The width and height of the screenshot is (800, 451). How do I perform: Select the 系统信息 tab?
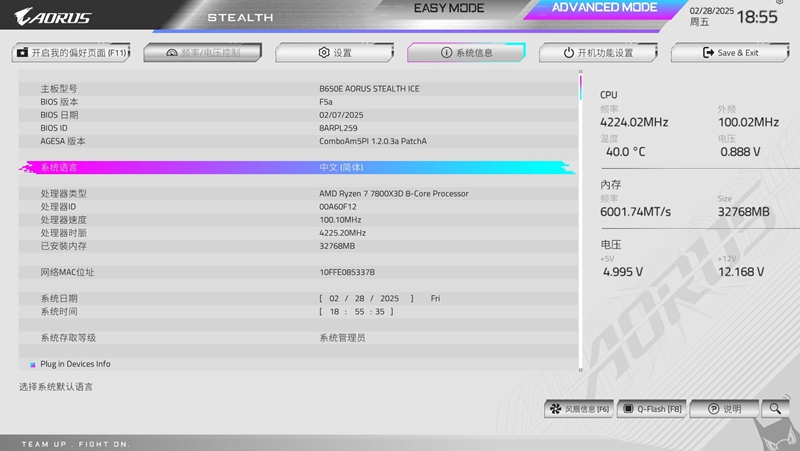pos(466,53)
